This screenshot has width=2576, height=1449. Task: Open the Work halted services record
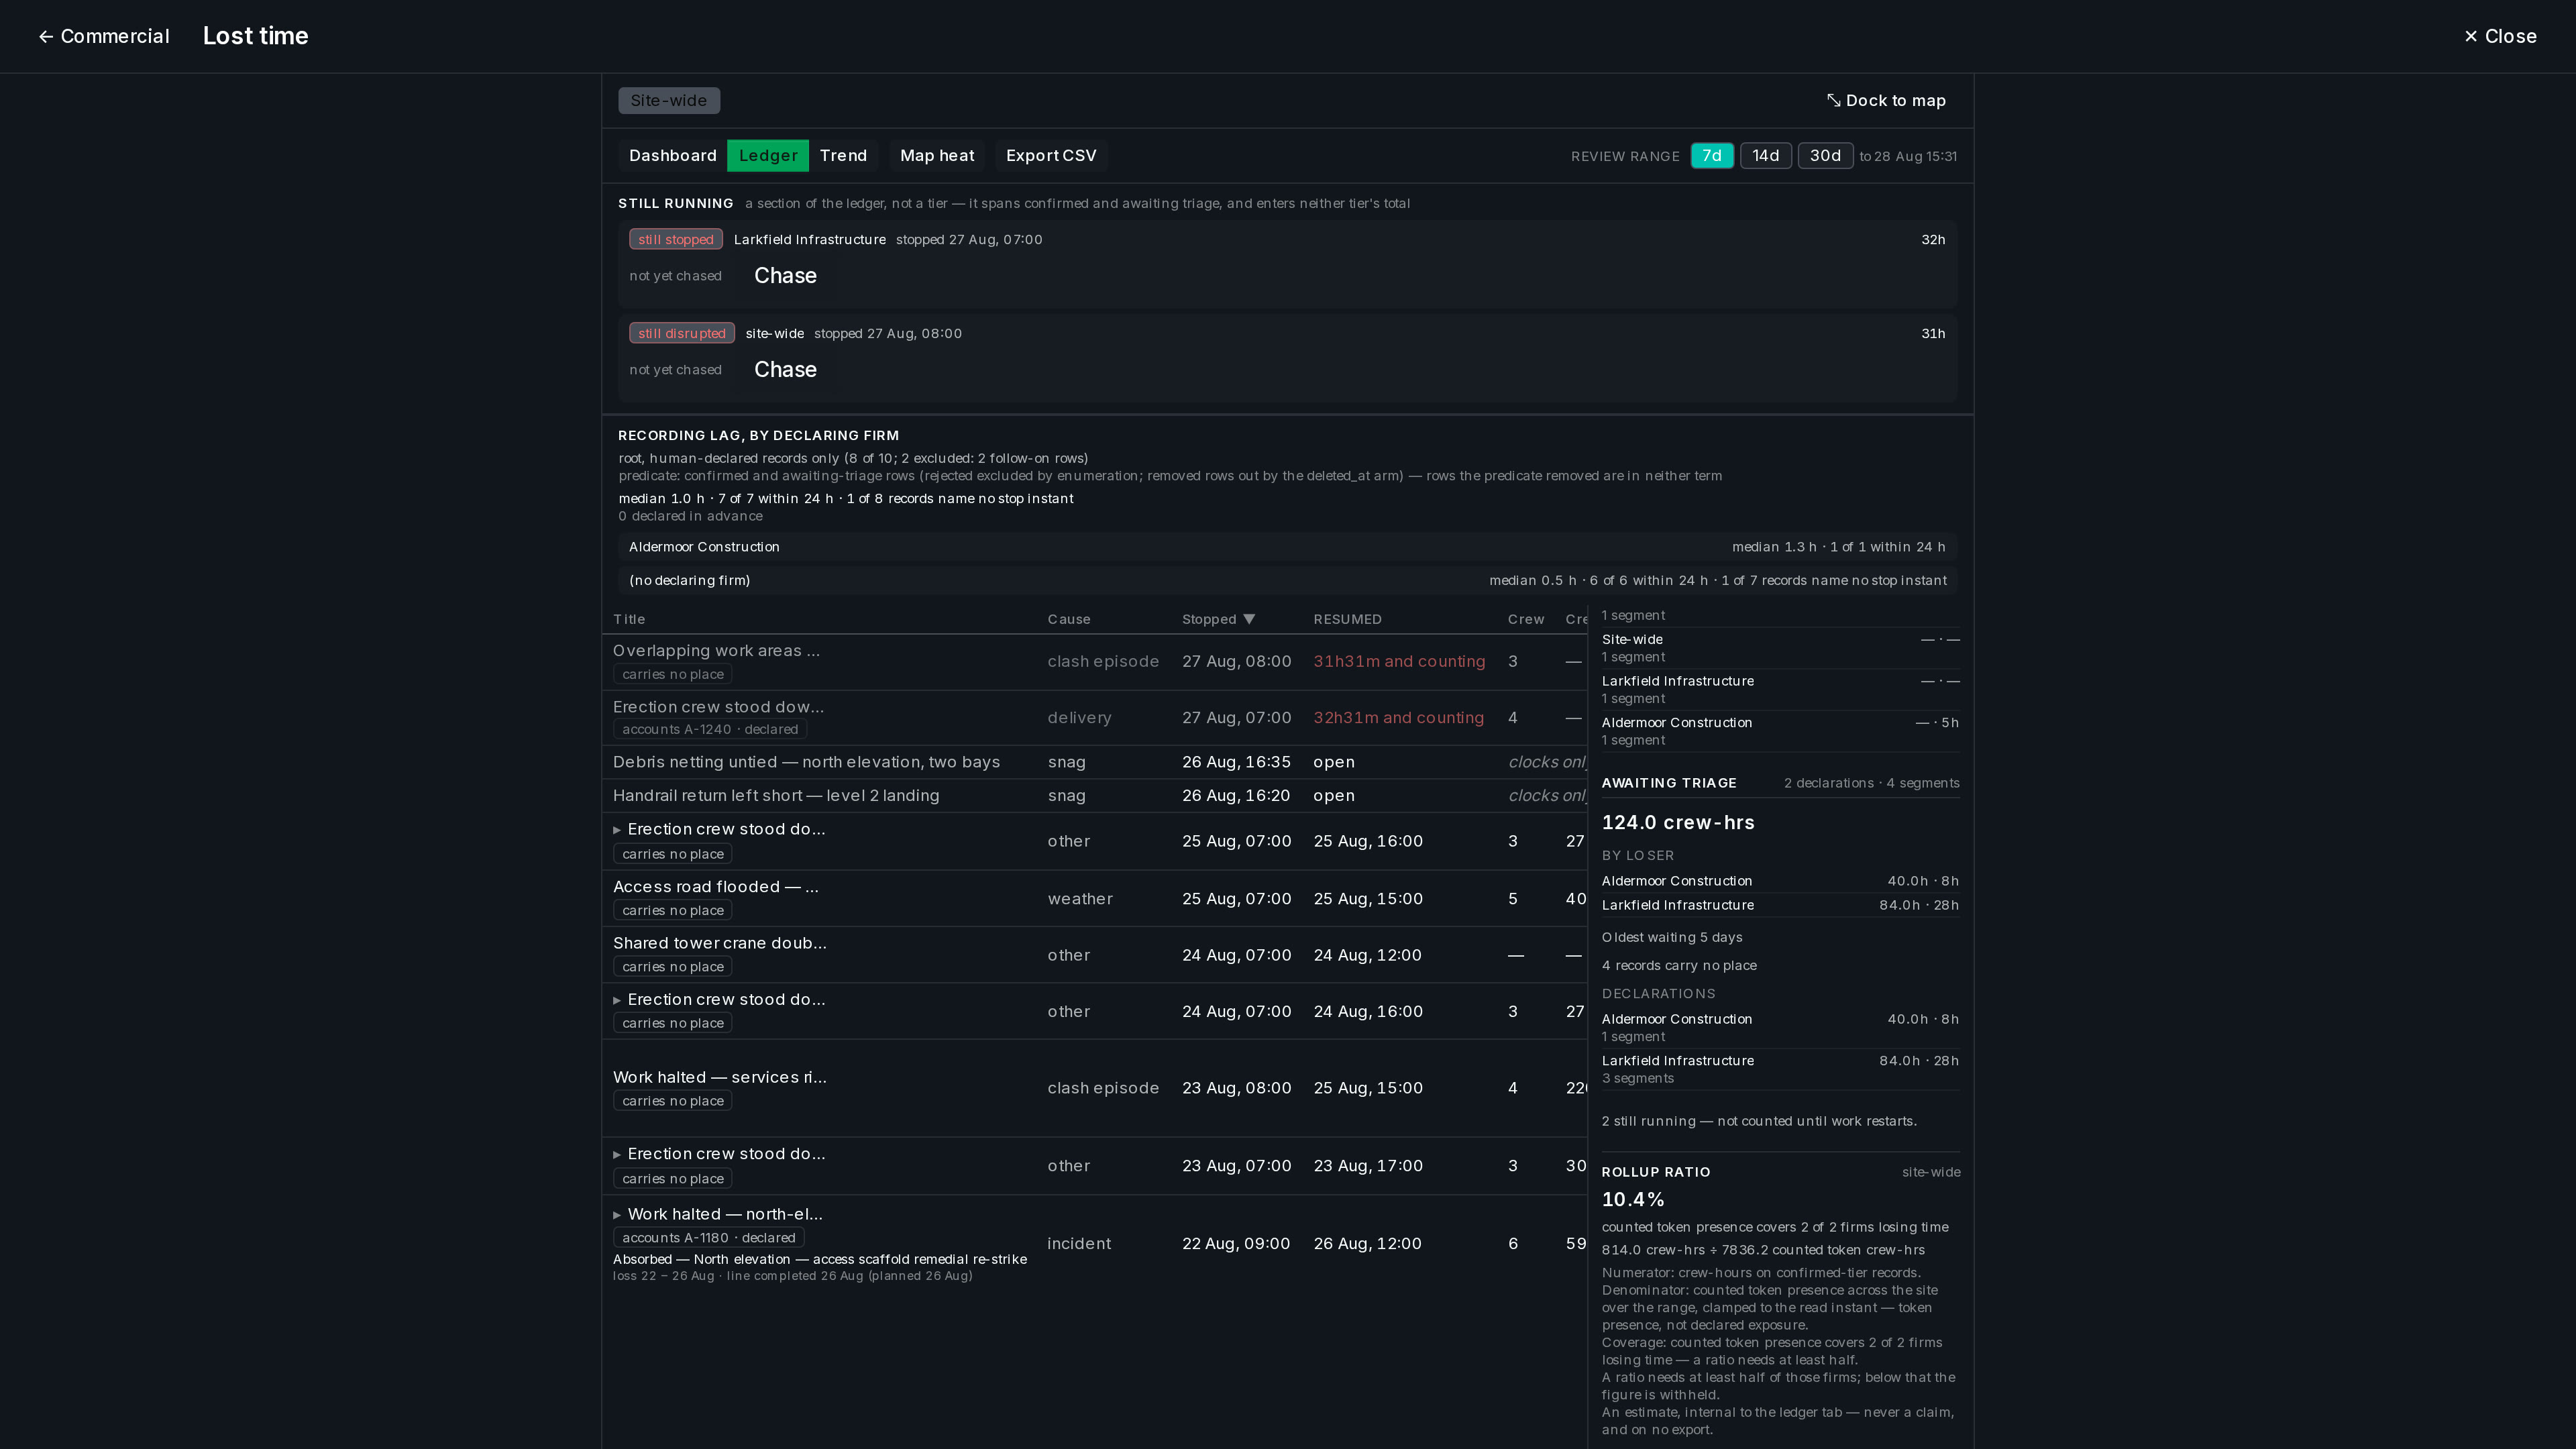pyautogui.click(x=720, y=1077)
